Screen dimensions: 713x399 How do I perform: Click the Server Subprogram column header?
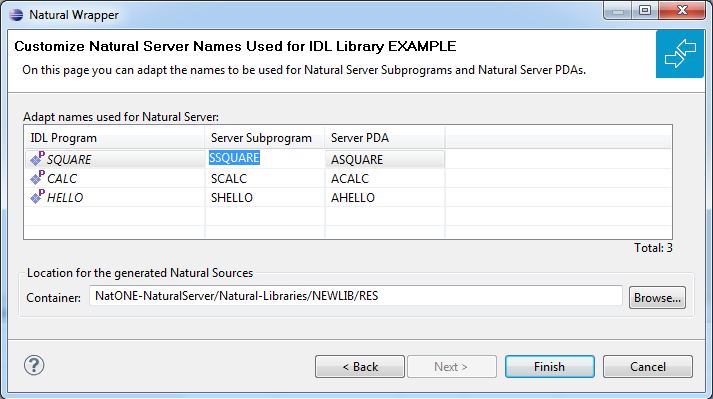pos(265,138)
